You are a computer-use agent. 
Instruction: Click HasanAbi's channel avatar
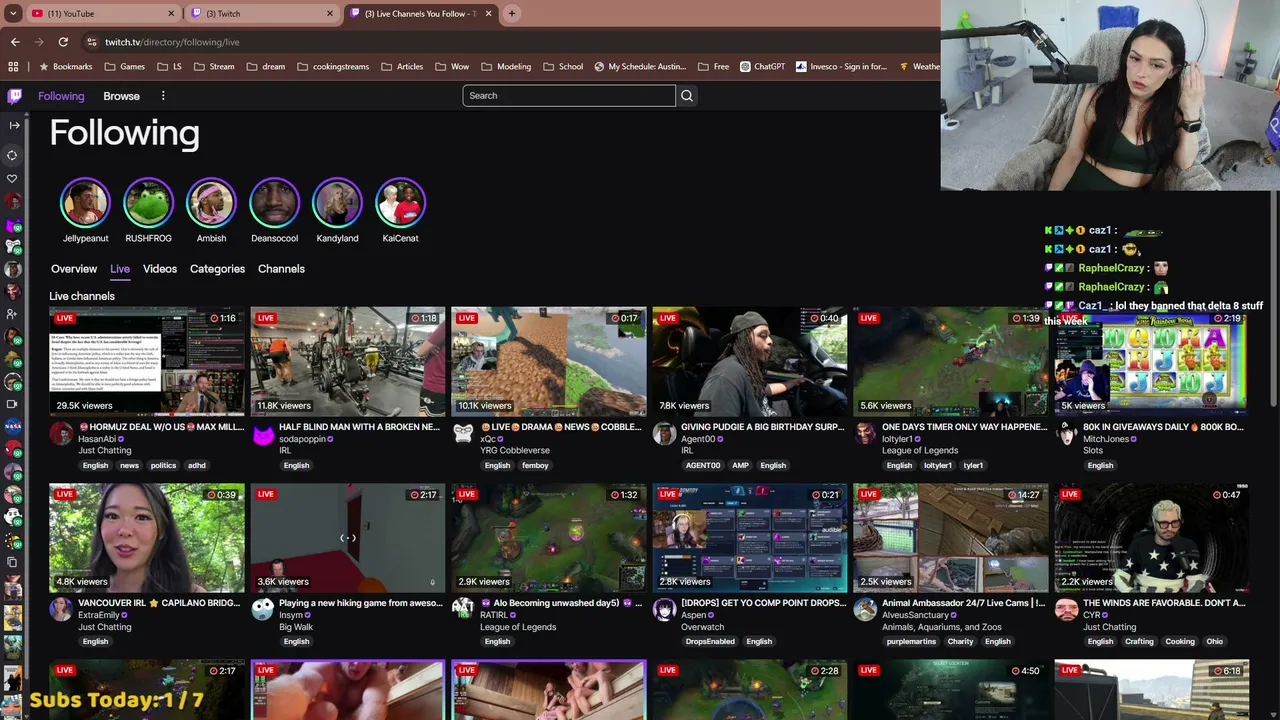click(62, 433)
